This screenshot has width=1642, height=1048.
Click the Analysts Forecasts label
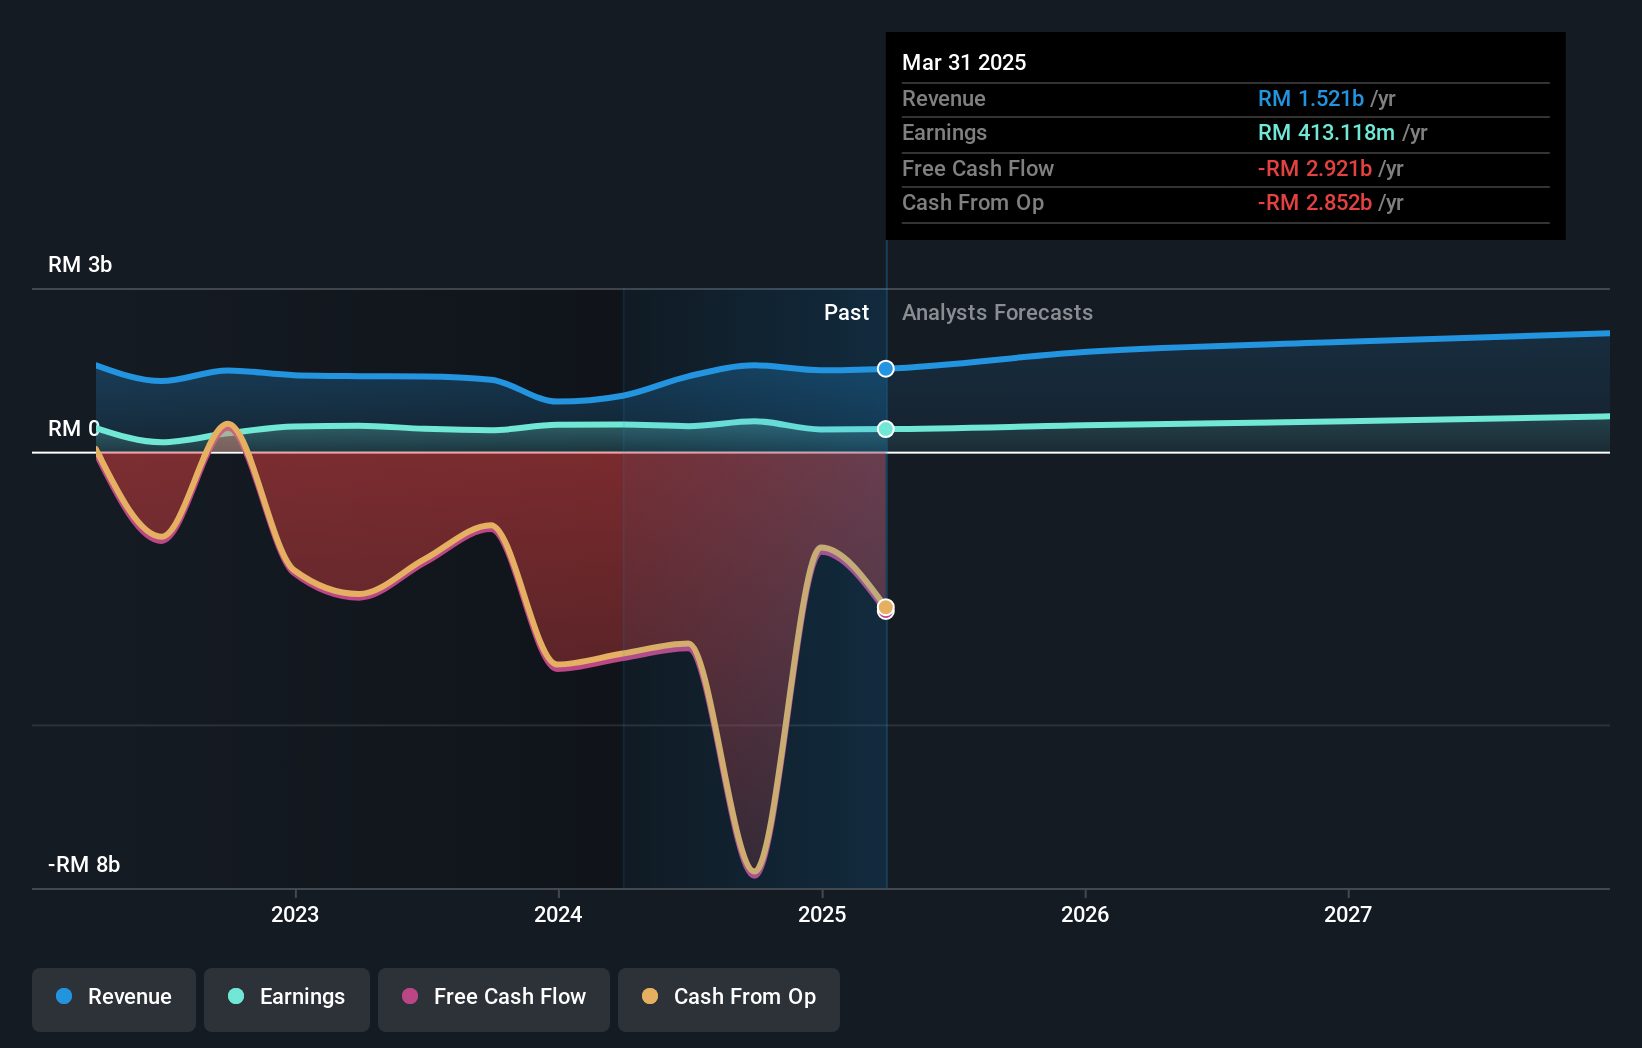pos(997,313)
